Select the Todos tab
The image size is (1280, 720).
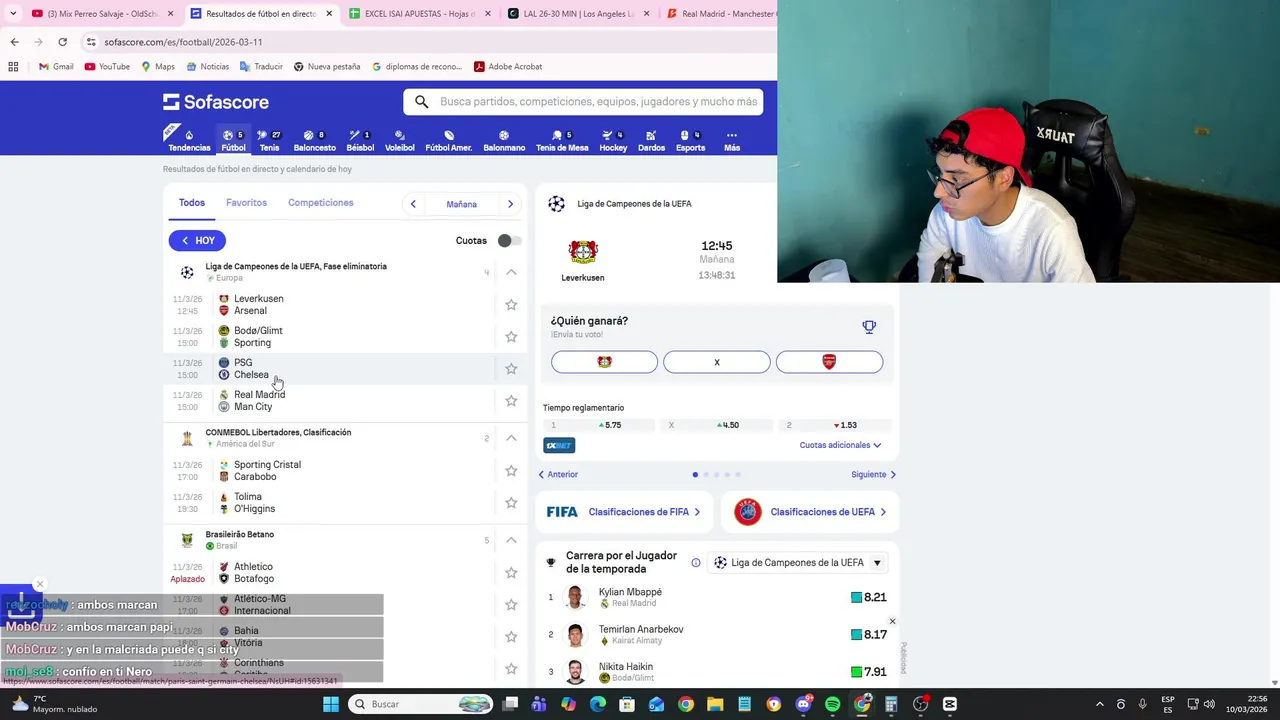point(192,203)
